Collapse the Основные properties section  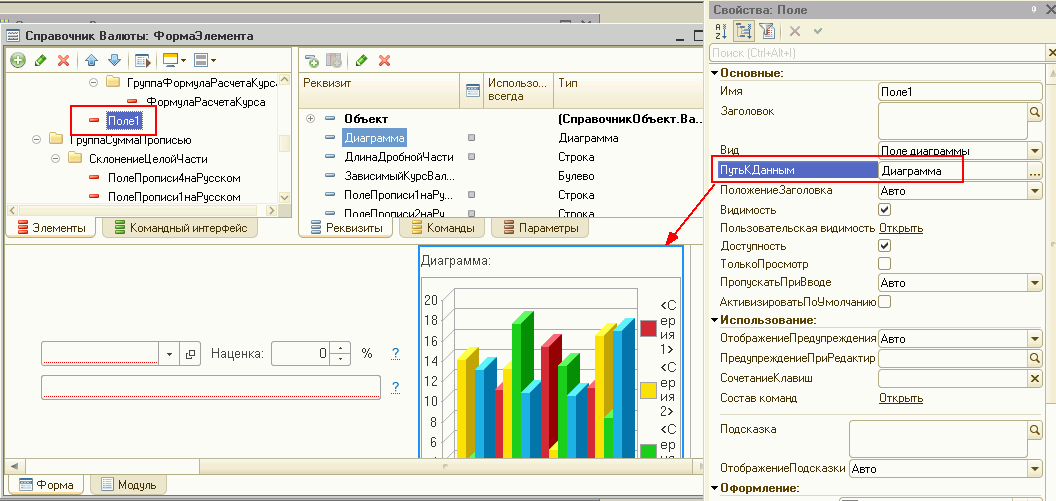[715, 73]
